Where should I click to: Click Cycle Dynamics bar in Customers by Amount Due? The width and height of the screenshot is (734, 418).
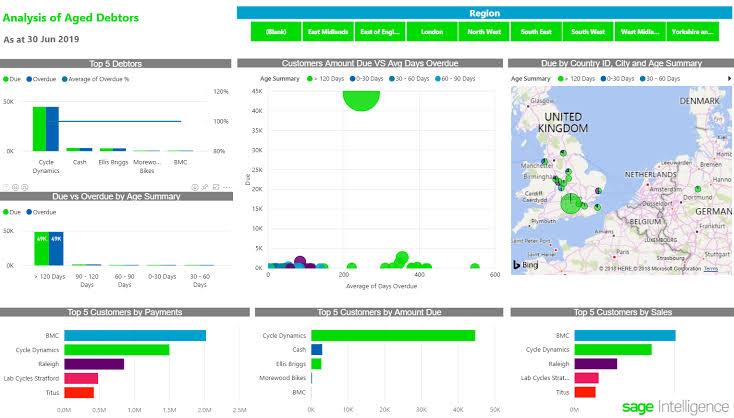coord(393,336)
